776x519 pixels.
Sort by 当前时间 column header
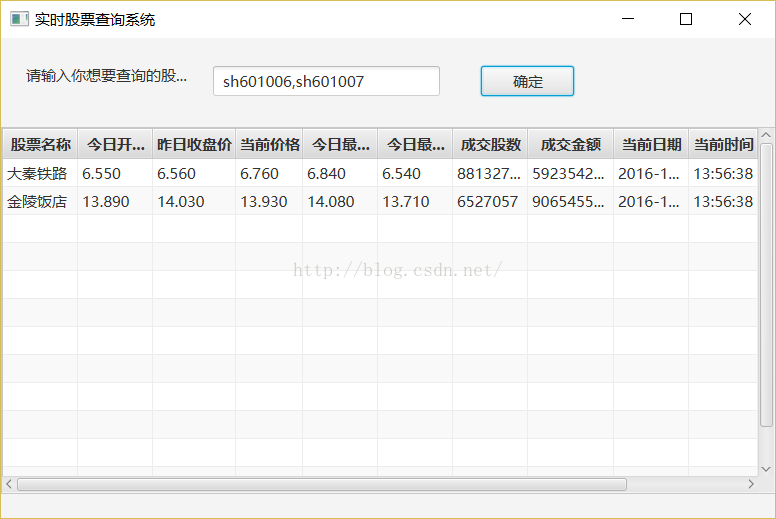pyautogui.click(x=723, y=144)
